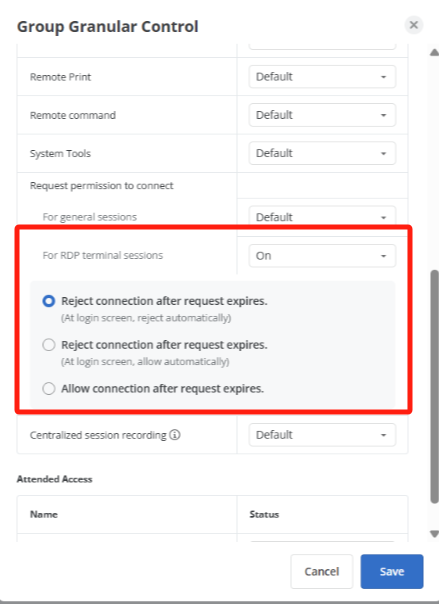
Task: Open the Remote command dropdown
Action: [x=322, y=115]
